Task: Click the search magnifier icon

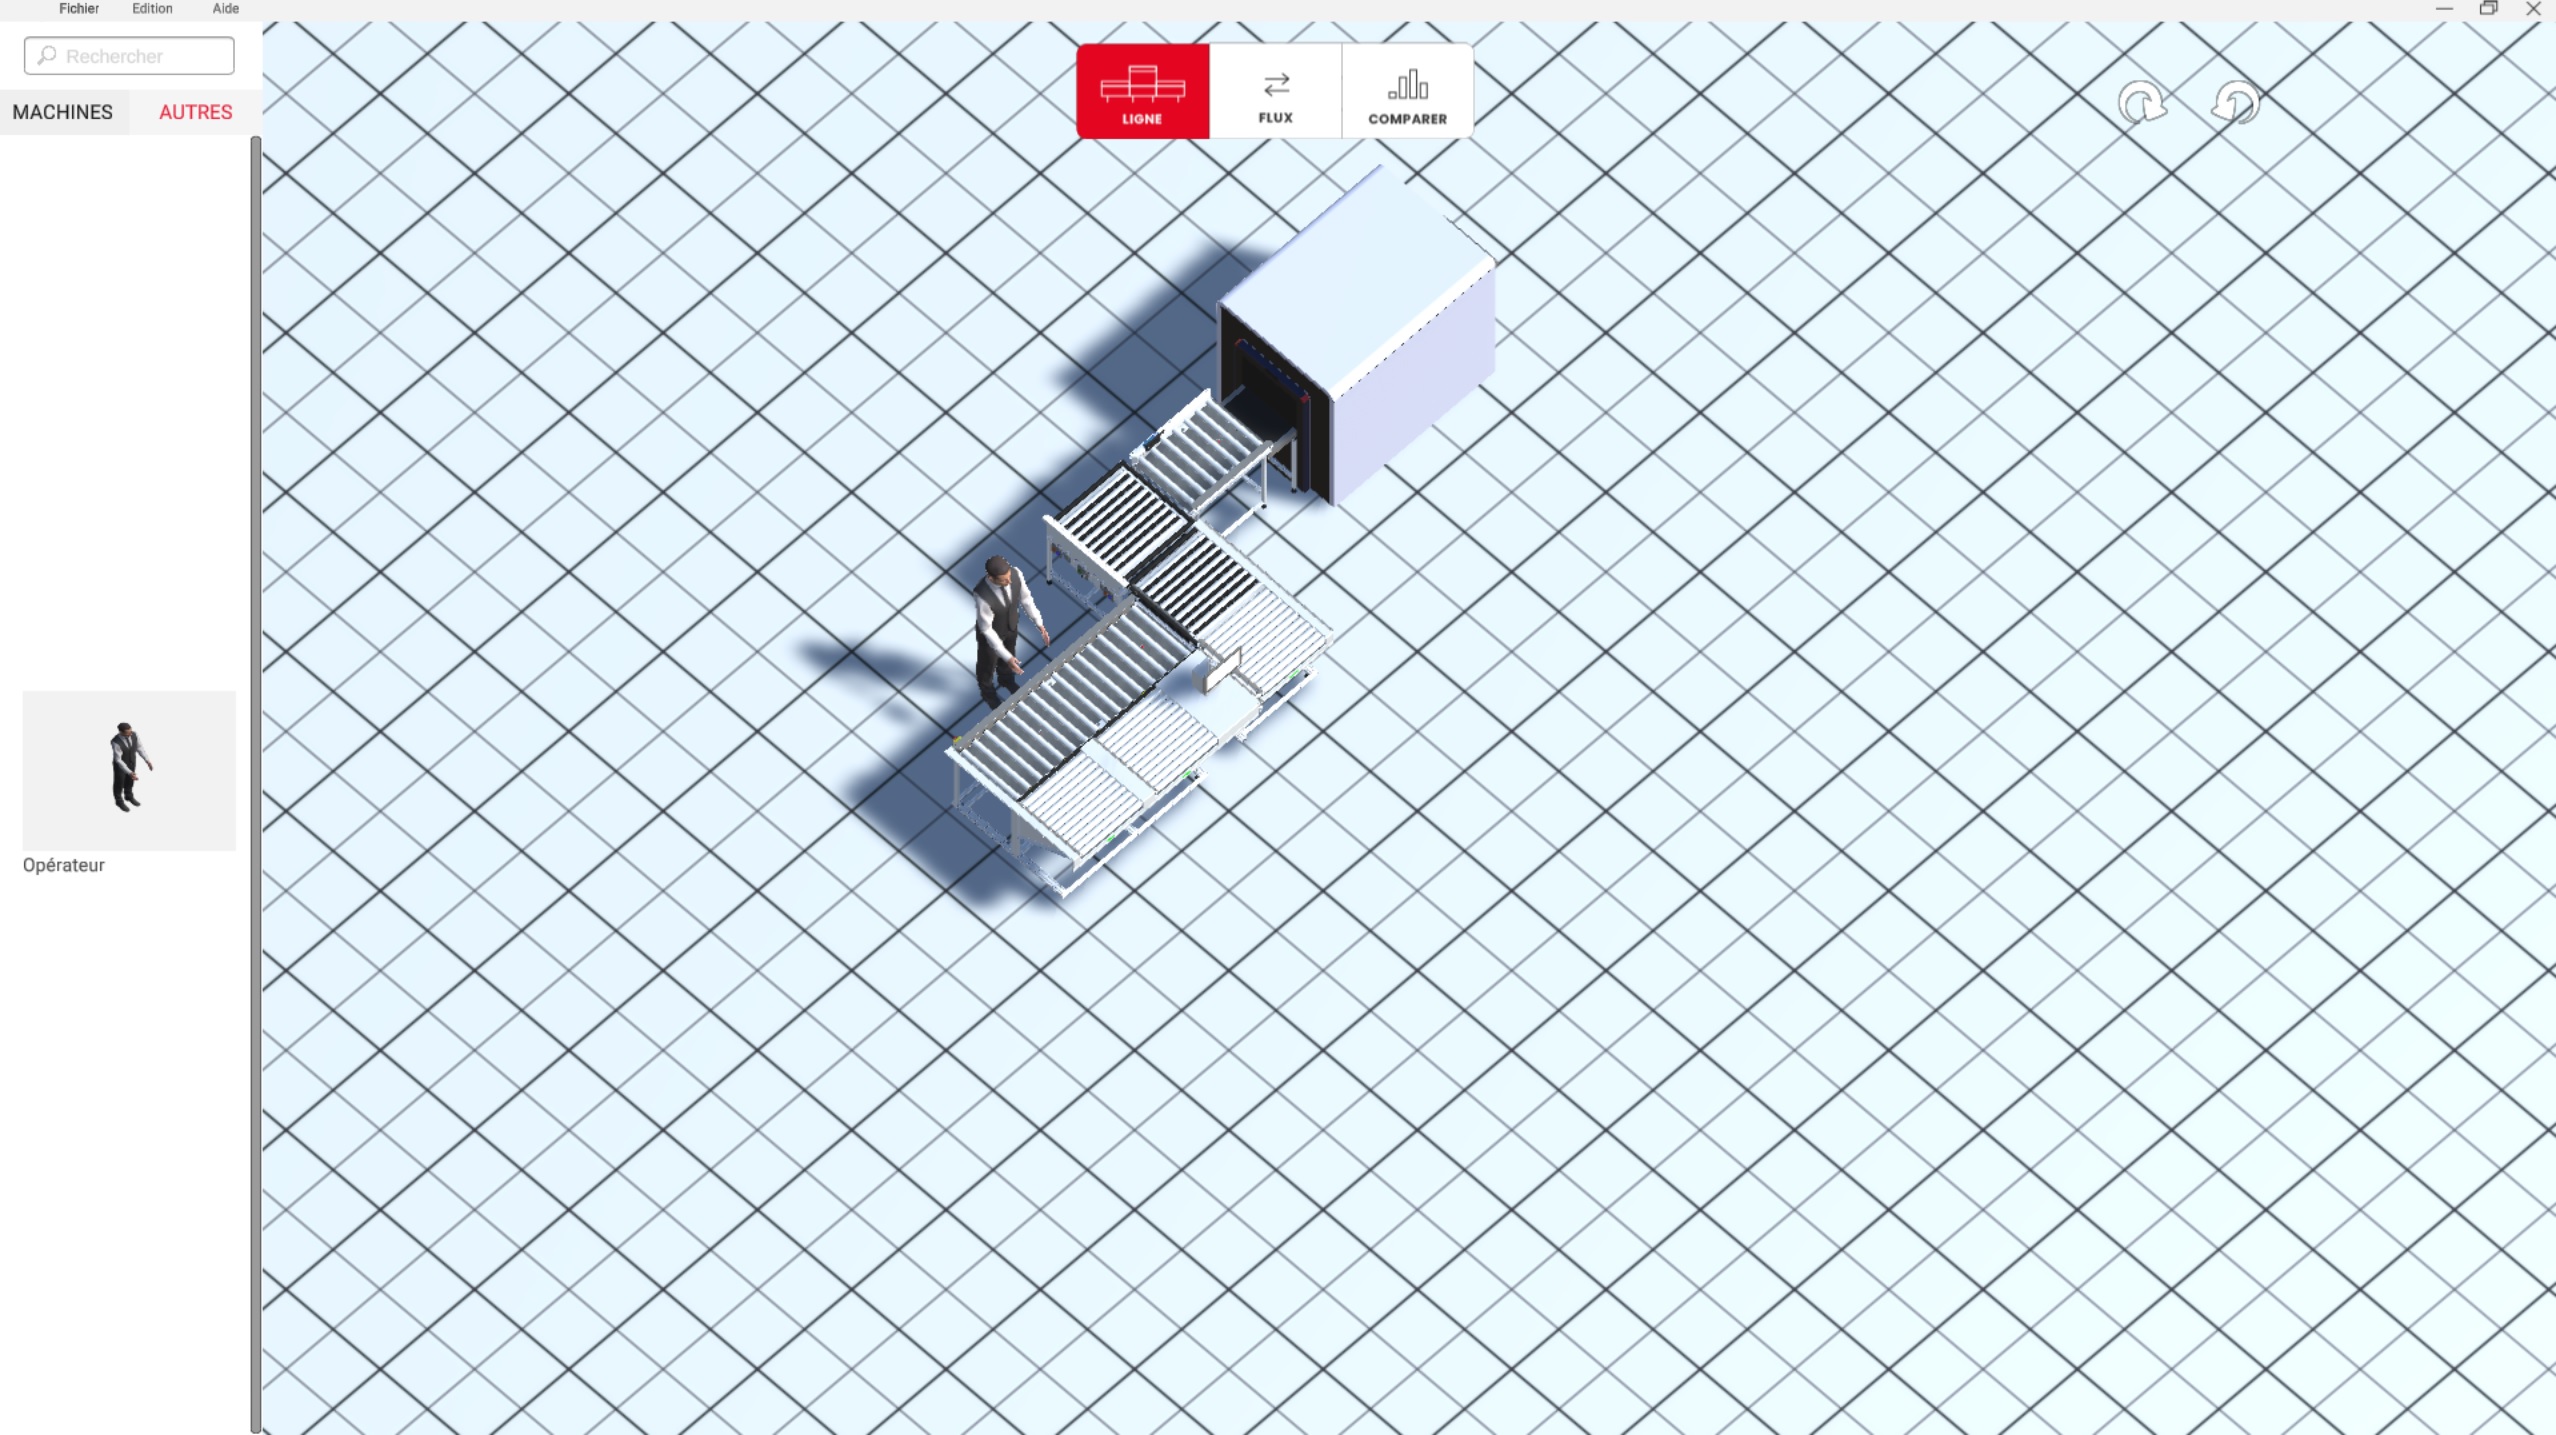Action: 45,55
